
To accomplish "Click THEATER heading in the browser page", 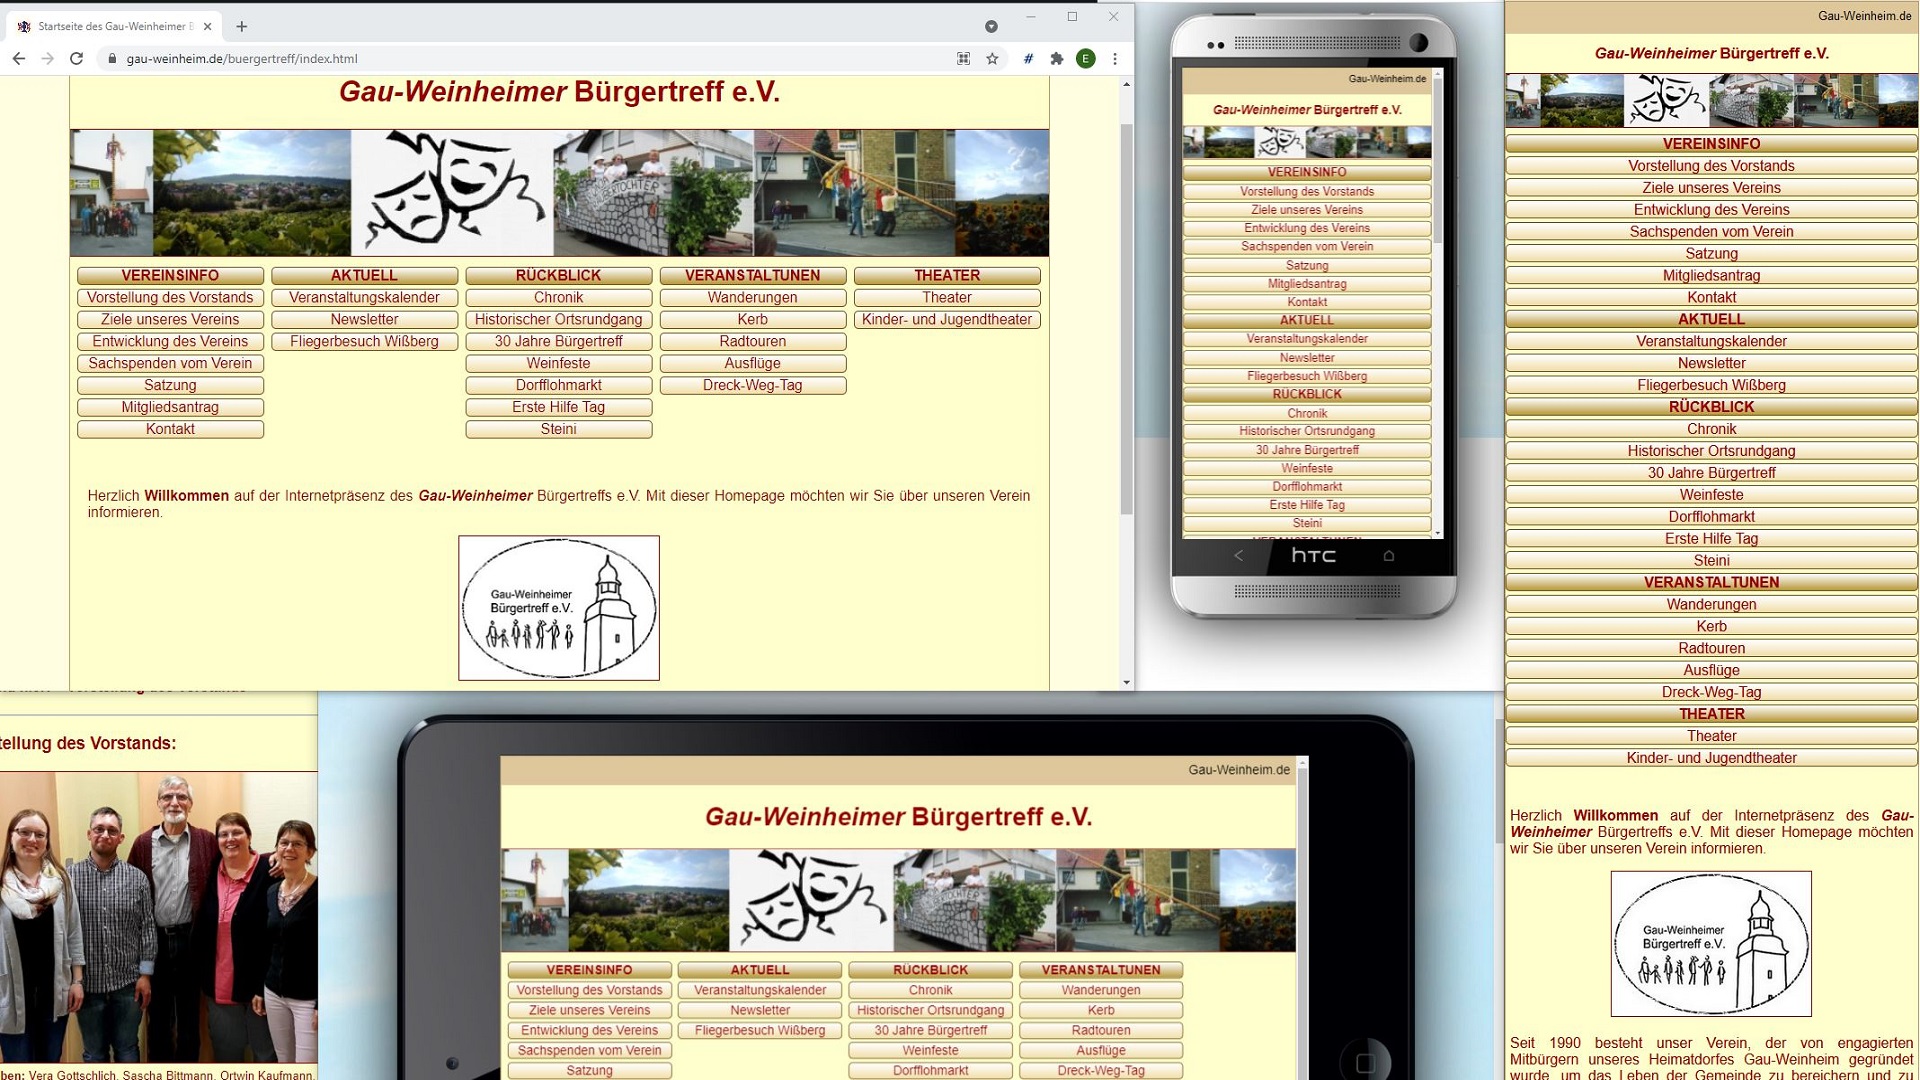I will coord(947,275).
